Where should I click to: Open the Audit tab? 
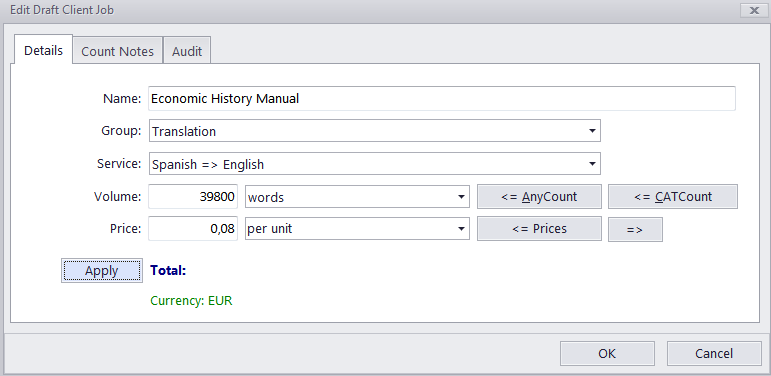coord(187,51)
